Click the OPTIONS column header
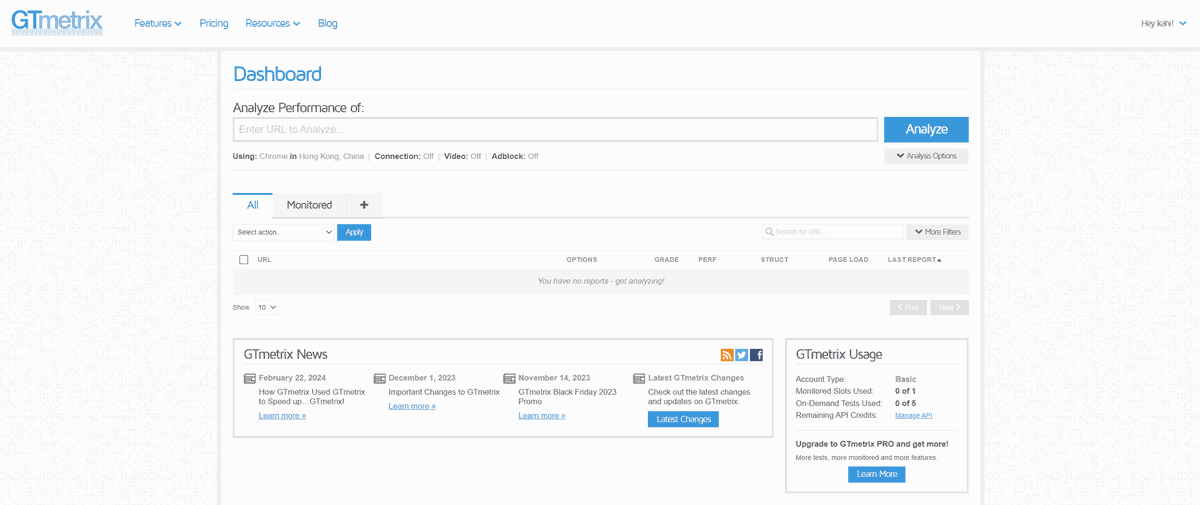 click(582, 260)
